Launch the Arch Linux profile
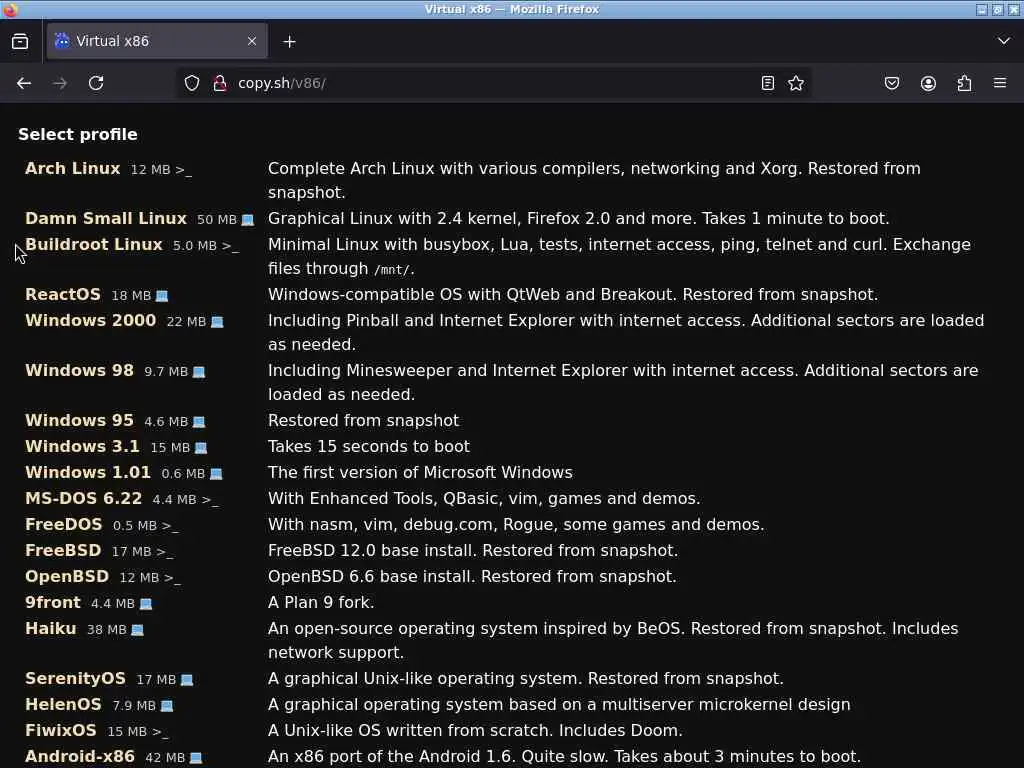Viewport: 1024px width, 768px height. [72, 168]
